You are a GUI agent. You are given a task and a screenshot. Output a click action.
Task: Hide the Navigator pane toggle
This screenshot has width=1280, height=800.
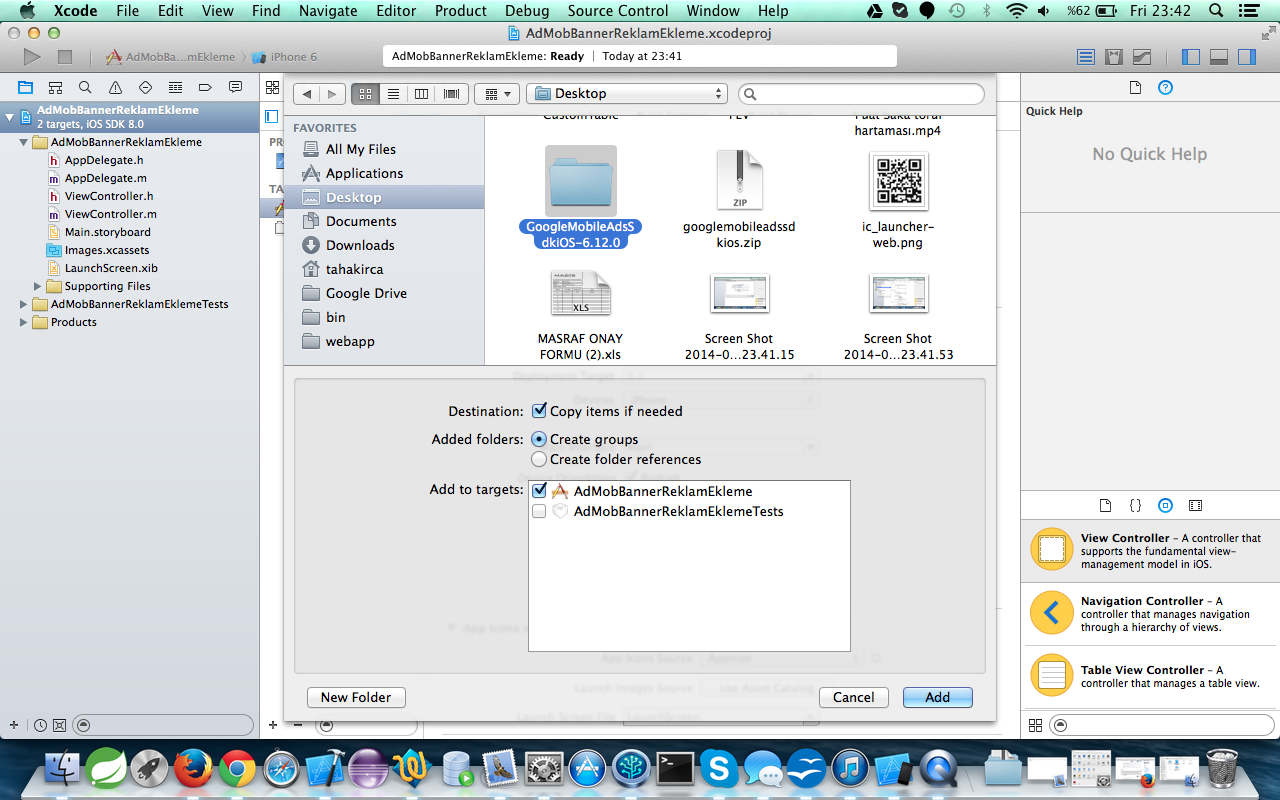point(1191,57)
